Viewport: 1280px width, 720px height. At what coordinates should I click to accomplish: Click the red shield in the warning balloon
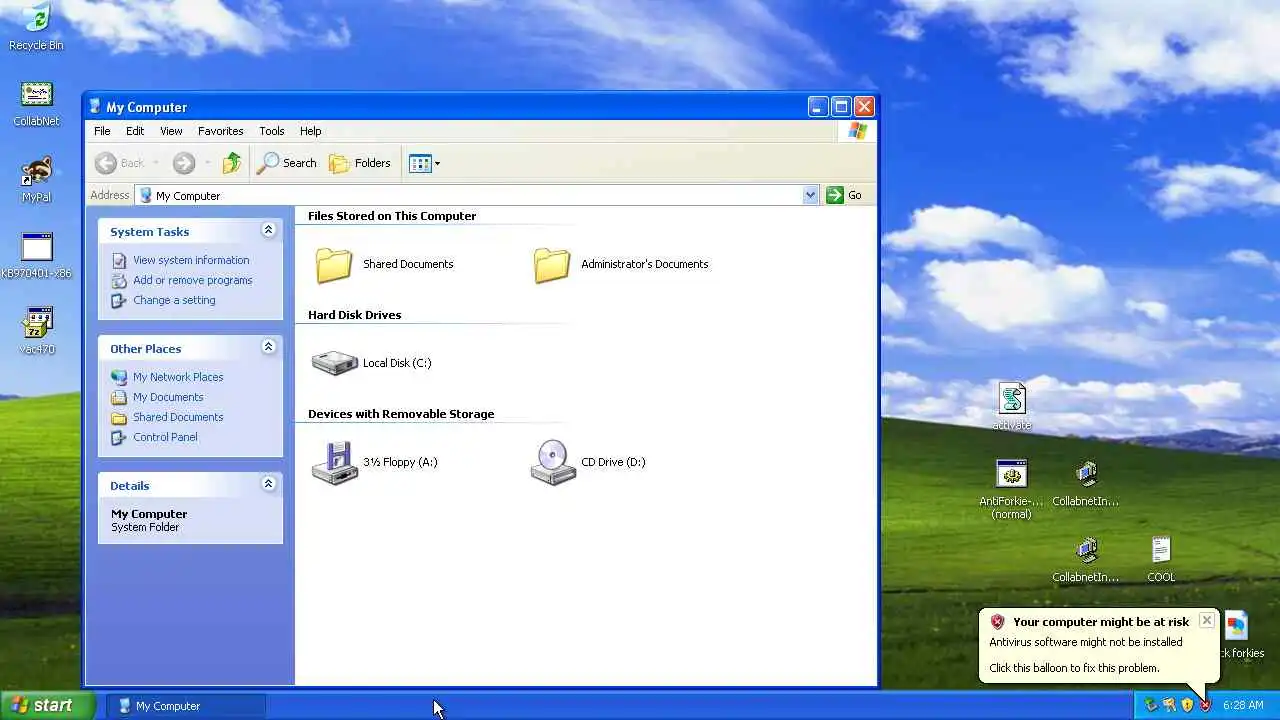(997, 621)
